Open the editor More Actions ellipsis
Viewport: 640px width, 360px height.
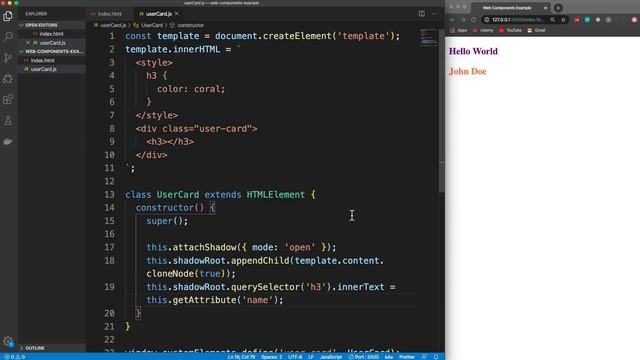(x=434, y=13)
